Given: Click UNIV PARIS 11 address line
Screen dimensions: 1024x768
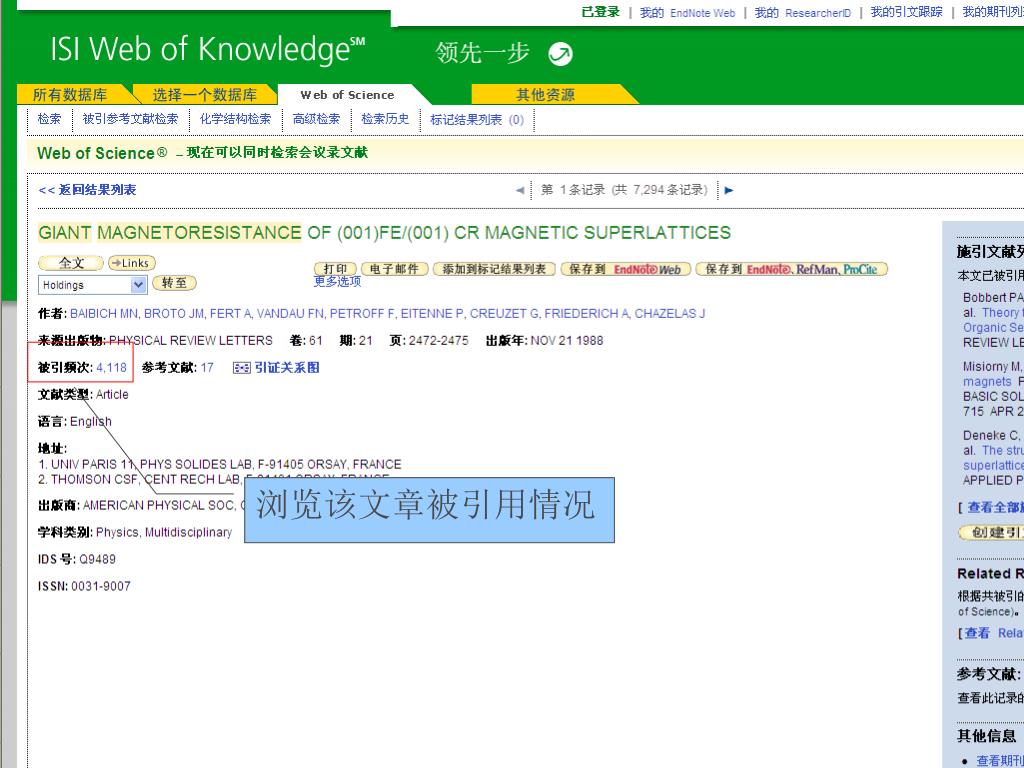Looking at the screenshot, I should click(219, 464).
